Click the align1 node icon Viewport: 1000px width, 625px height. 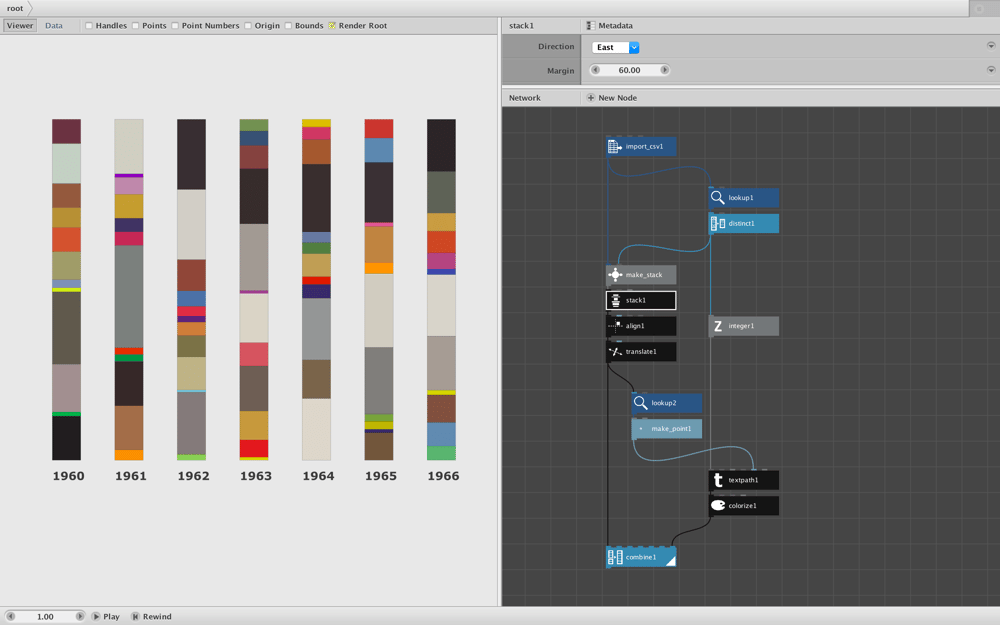pyautogui.click(x=615, y=326)
